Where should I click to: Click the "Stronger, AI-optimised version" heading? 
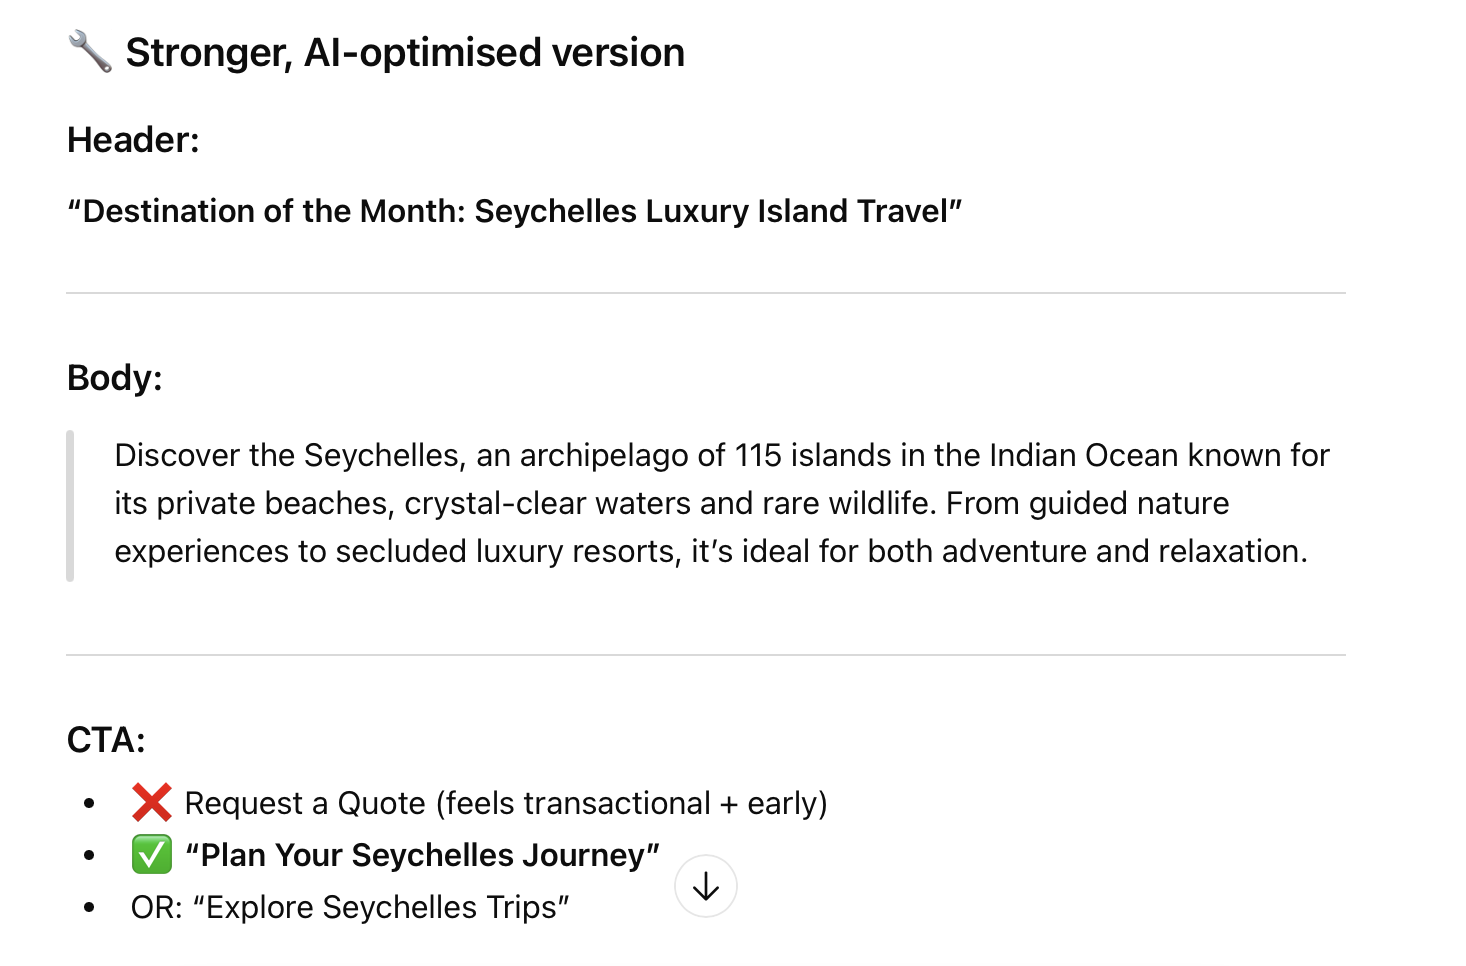[405, 52]
